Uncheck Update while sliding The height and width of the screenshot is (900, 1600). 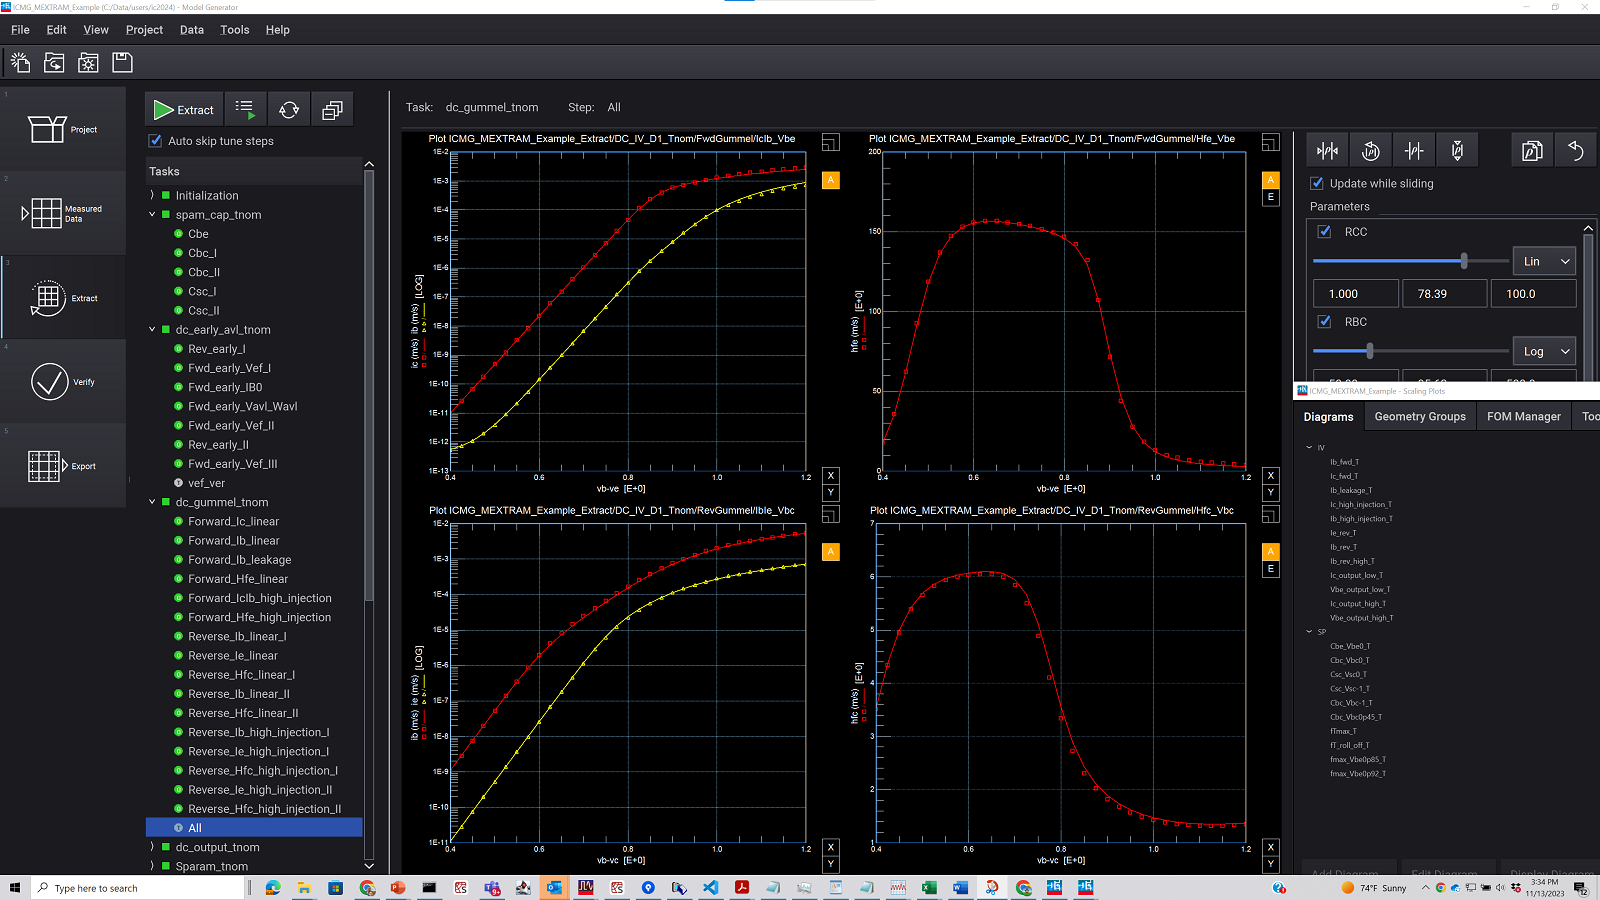click(1317, 183)
